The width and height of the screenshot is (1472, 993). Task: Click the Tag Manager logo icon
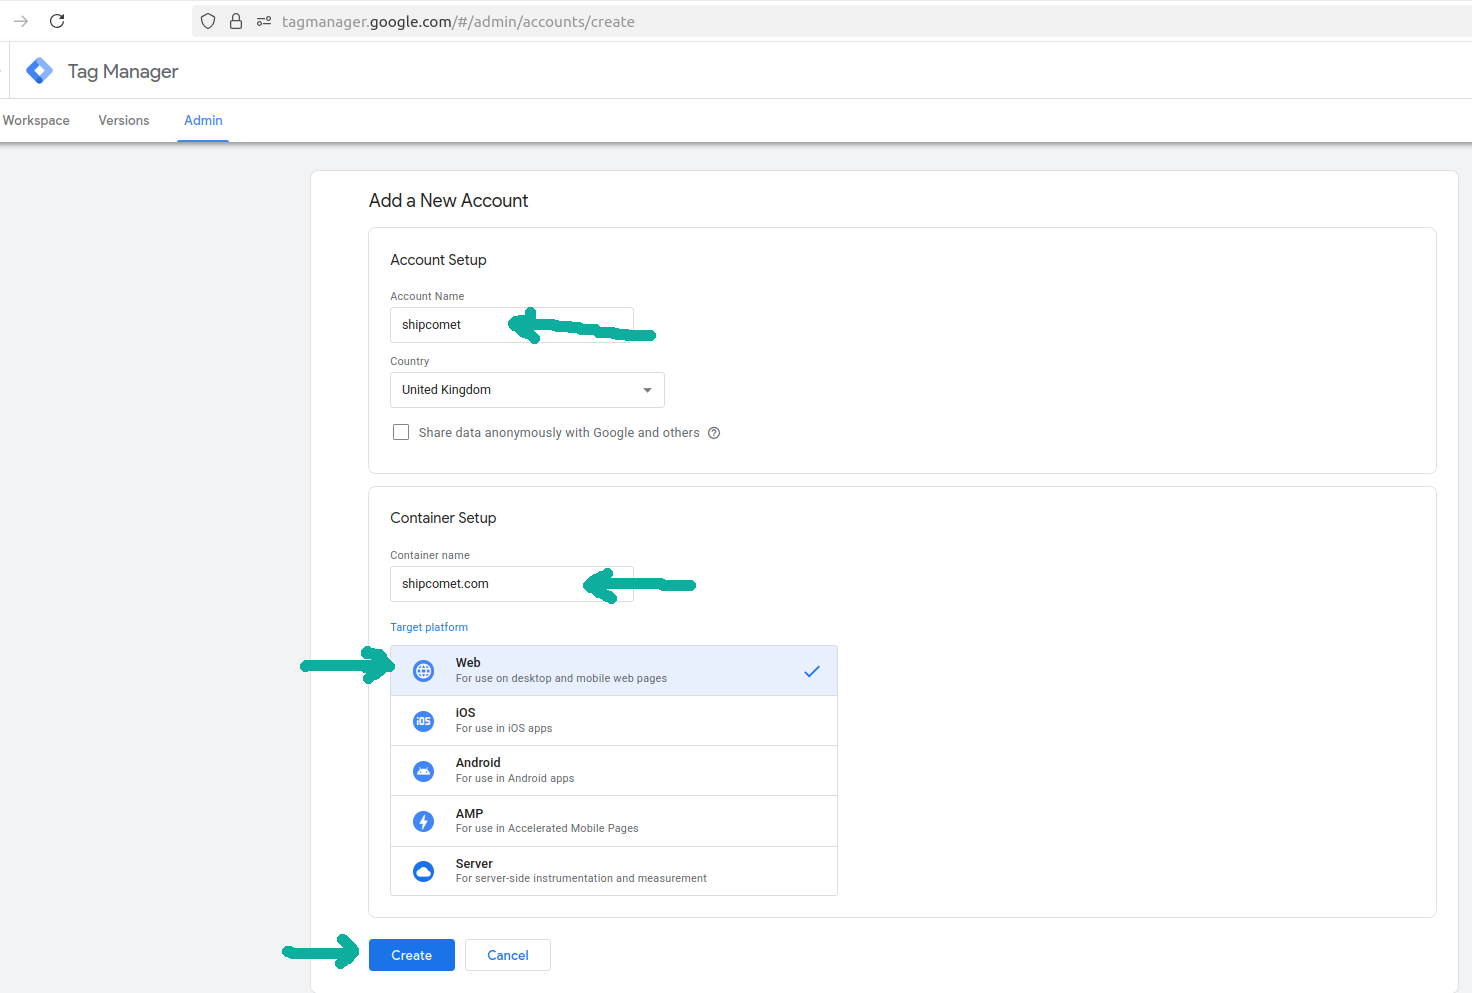point(39,71)
